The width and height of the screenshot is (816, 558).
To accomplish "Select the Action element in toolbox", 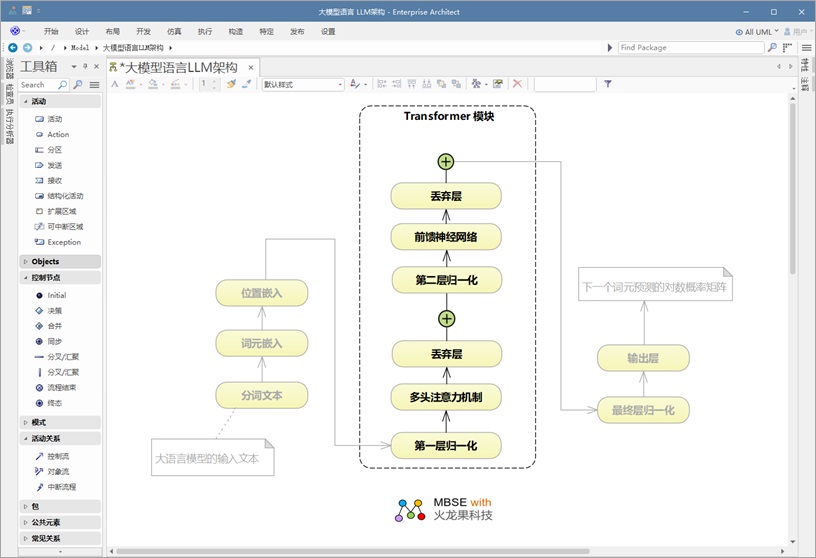I will click(x=58, y=134).
